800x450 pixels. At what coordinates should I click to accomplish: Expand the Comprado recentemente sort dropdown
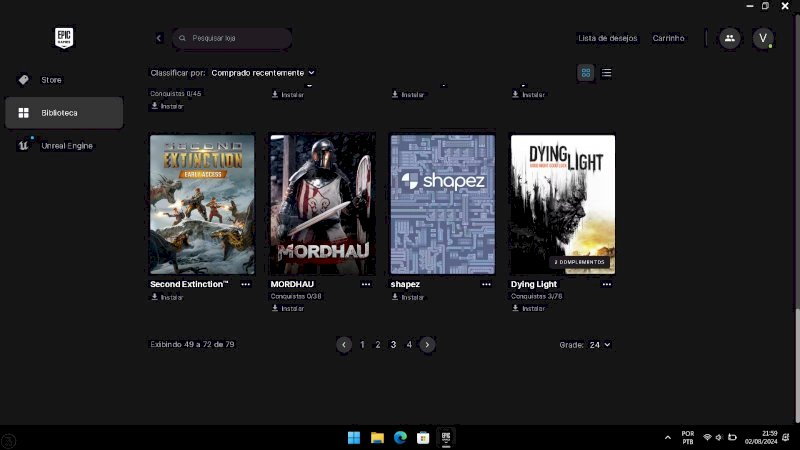263,73
